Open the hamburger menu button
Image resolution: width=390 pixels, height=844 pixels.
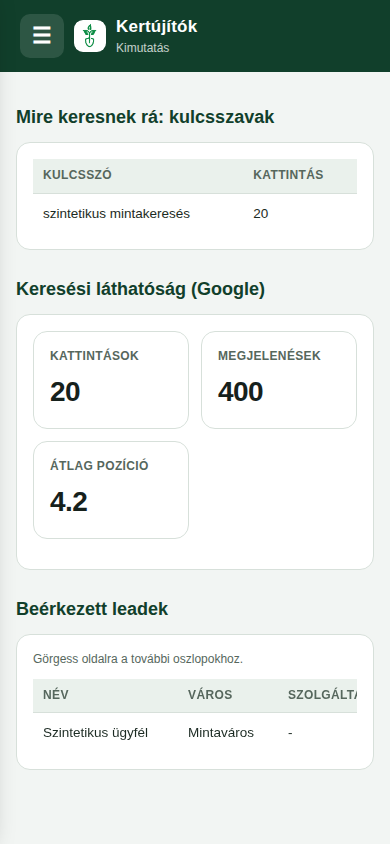[42, 36]
